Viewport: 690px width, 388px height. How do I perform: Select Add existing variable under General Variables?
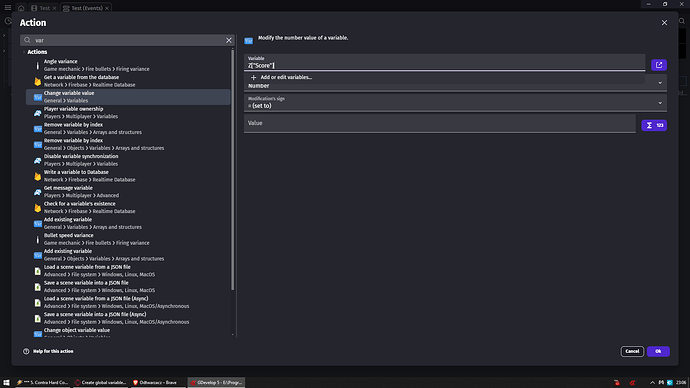pyautogui.click(x=128, y=223)
